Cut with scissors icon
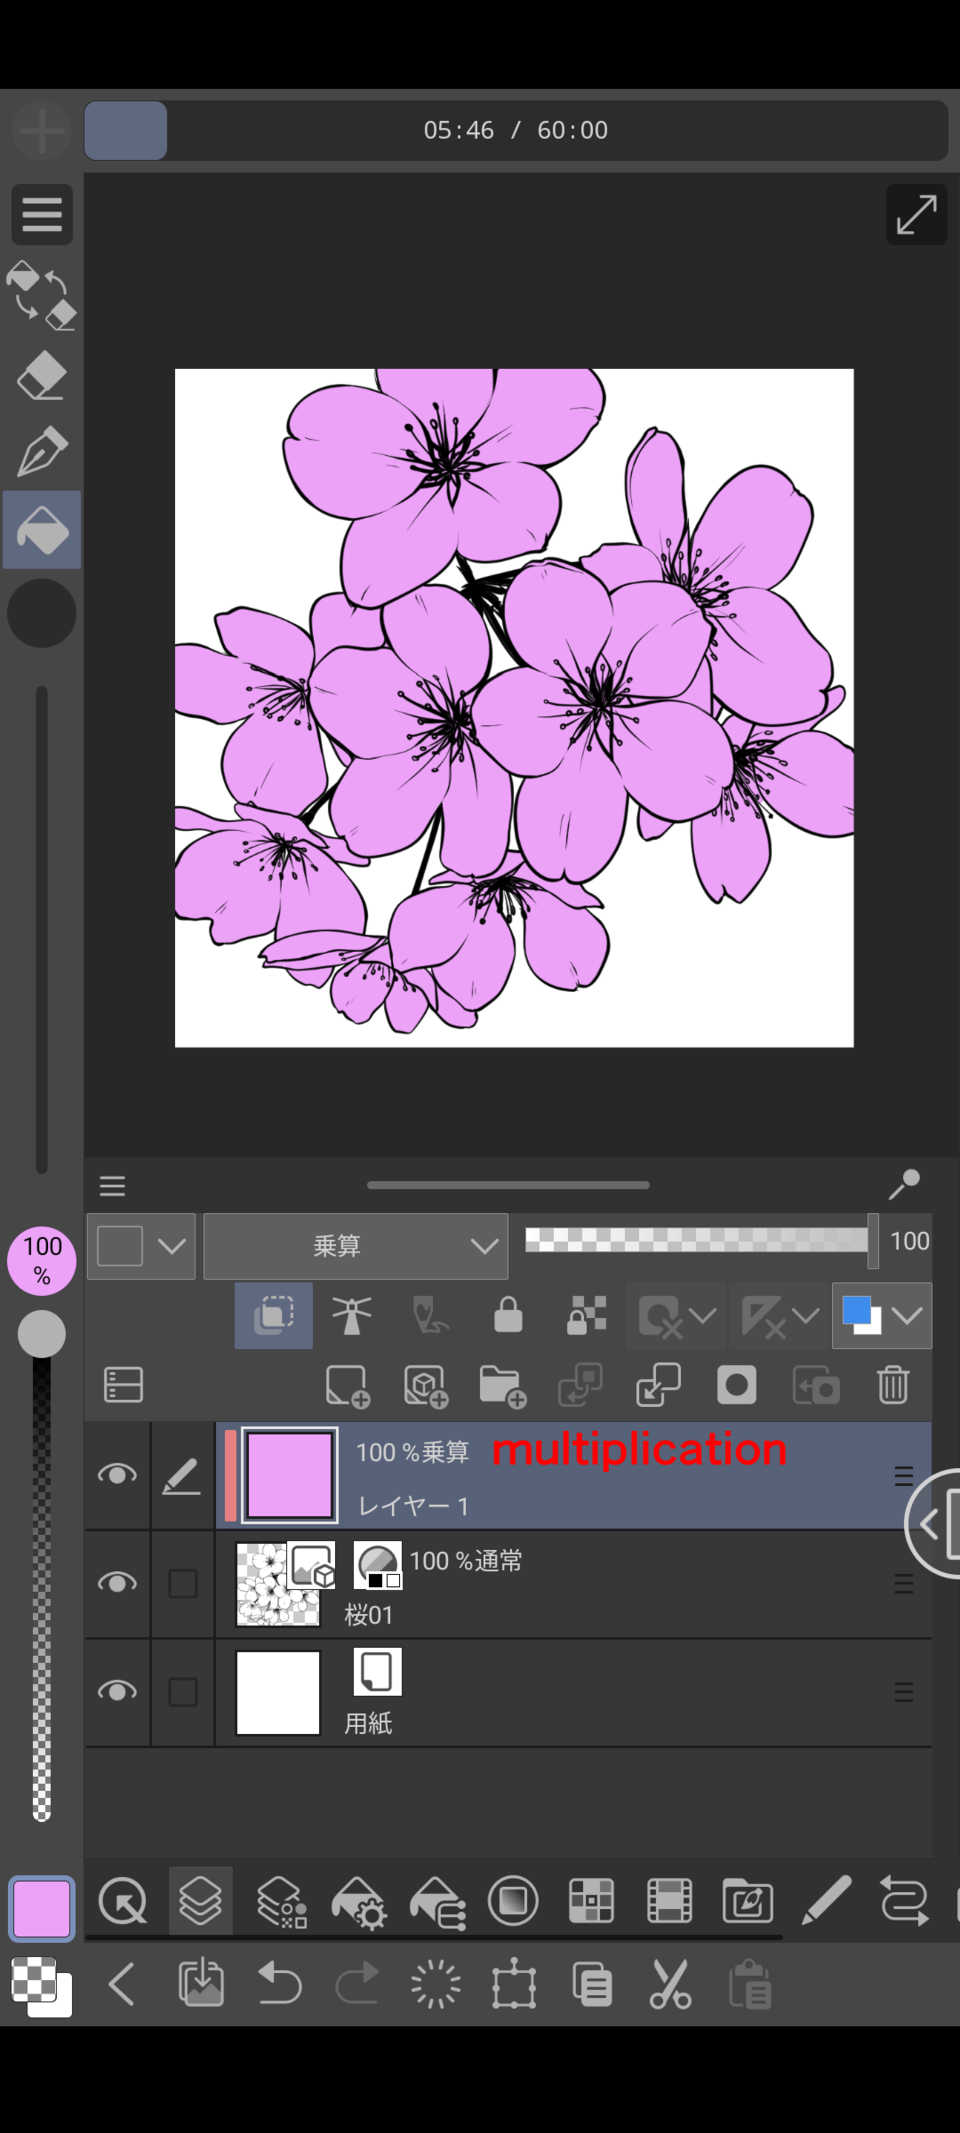The height and width of the screenshot is (2133, 960). [670, 1985]
